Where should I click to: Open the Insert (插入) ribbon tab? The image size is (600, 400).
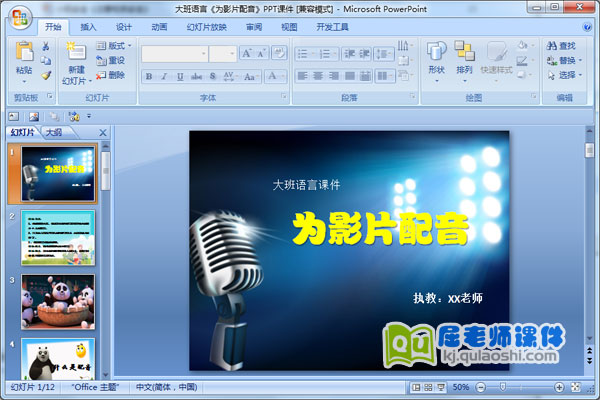click(x=88, y=27)
